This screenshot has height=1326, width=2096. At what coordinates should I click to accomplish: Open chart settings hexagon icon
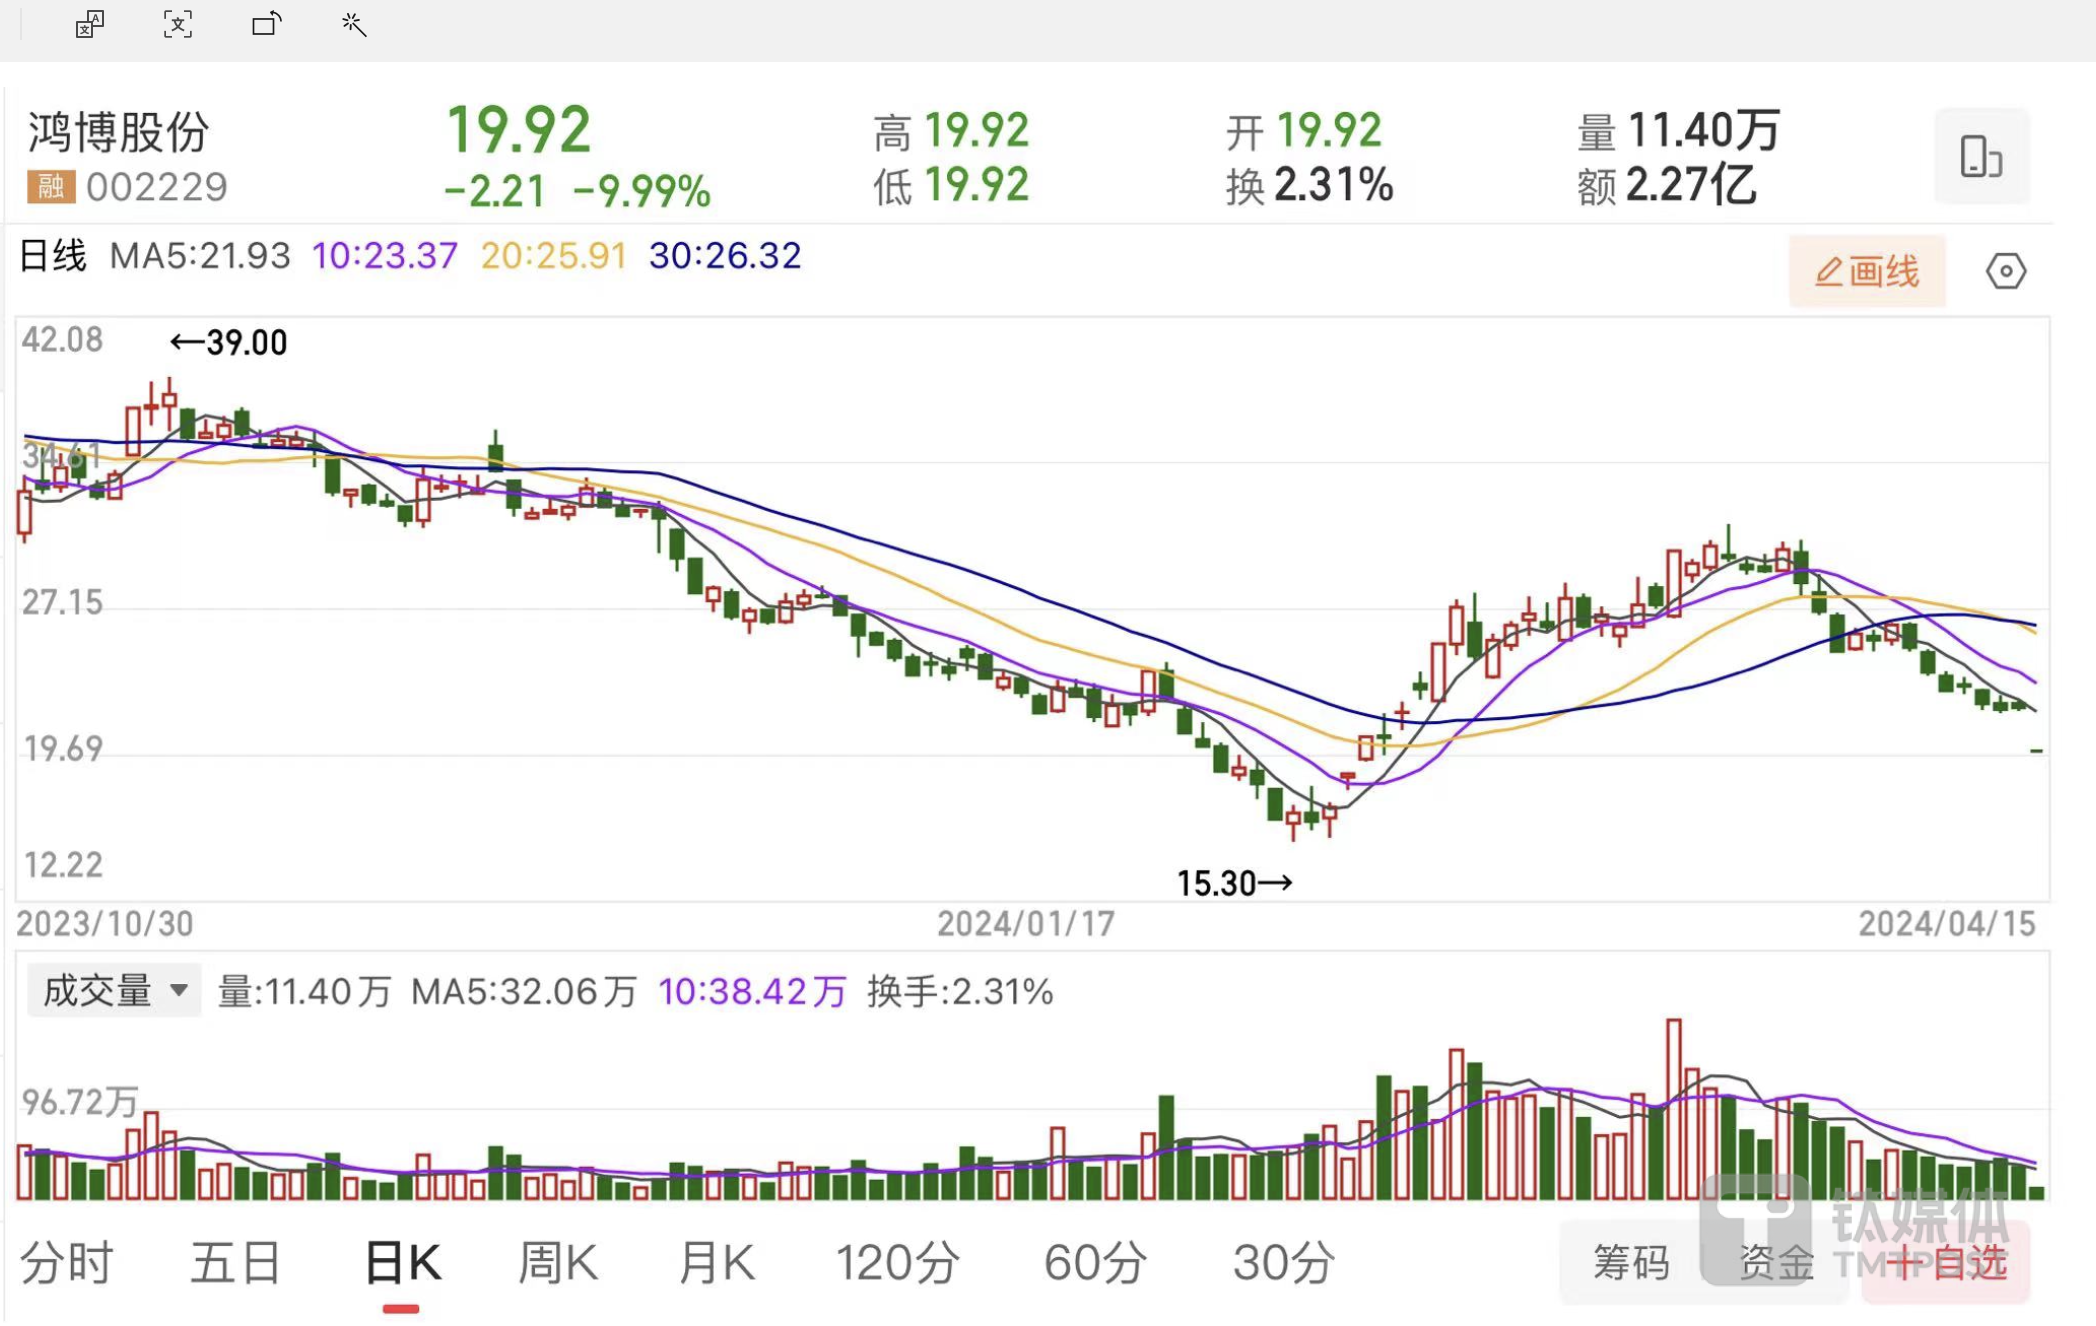click(2005, 271)
